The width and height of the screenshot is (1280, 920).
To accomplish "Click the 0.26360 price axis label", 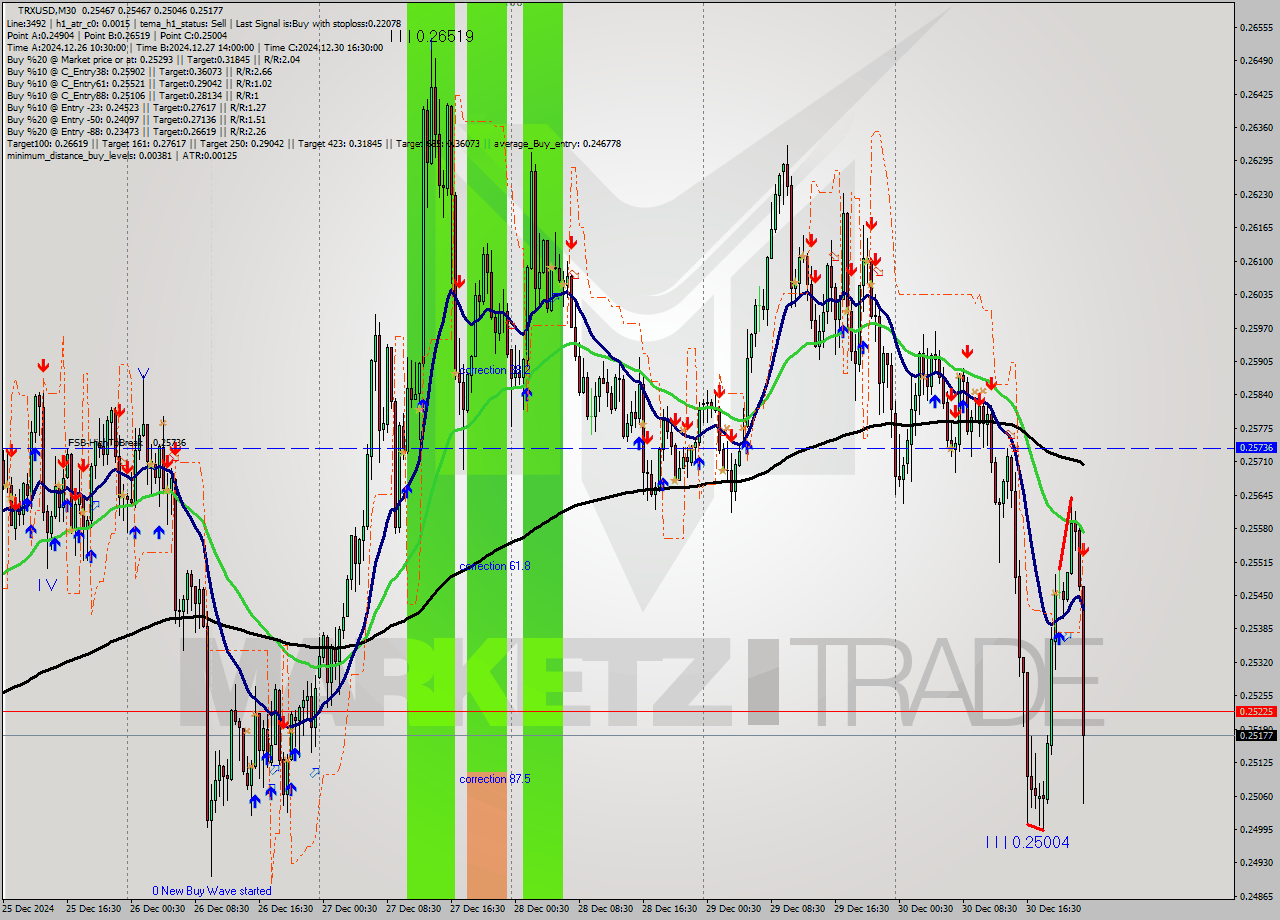I will [1256, 128].
